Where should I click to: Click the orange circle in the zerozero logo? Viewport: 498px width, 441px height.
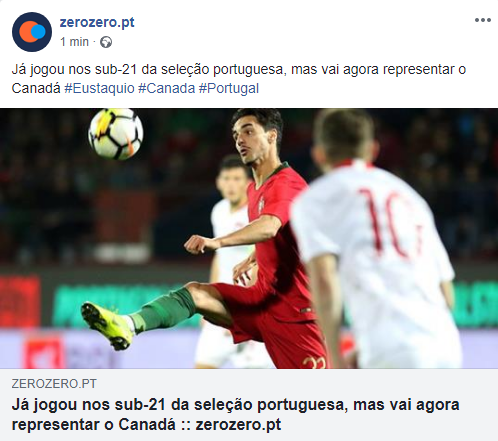point(27,32)
